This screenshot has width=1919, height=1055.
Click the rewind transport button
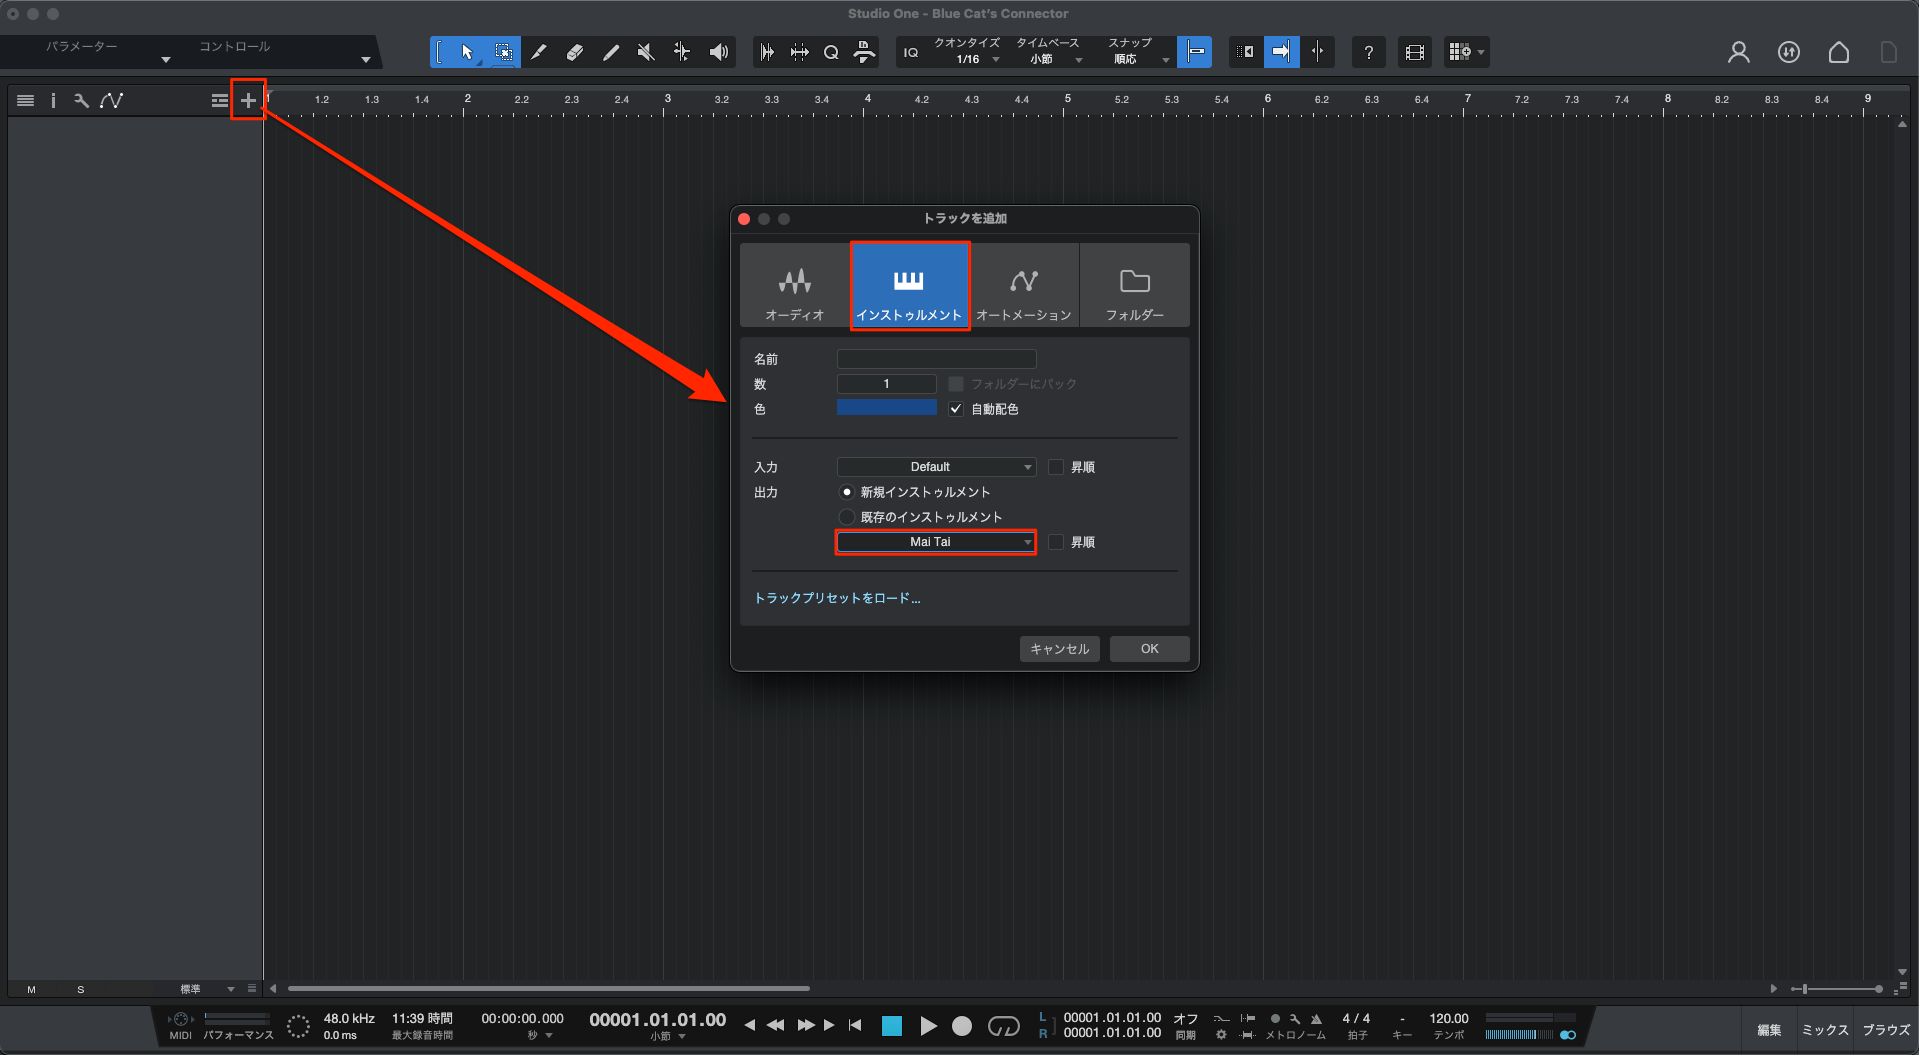pos(775,1025)
